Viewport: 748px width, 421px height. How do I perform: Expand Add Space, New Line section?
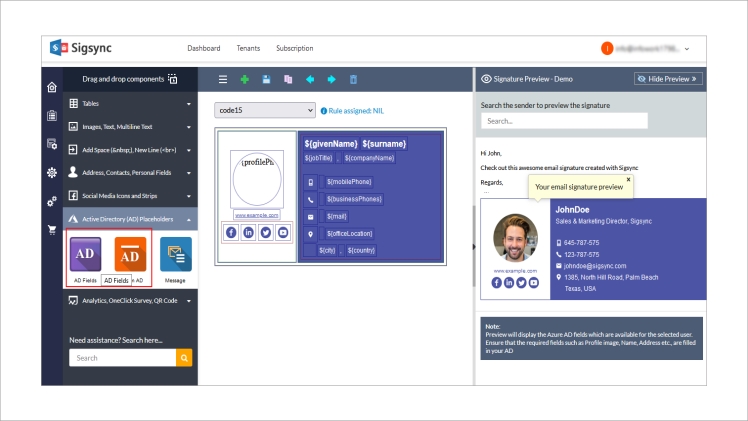click(130, 150)
